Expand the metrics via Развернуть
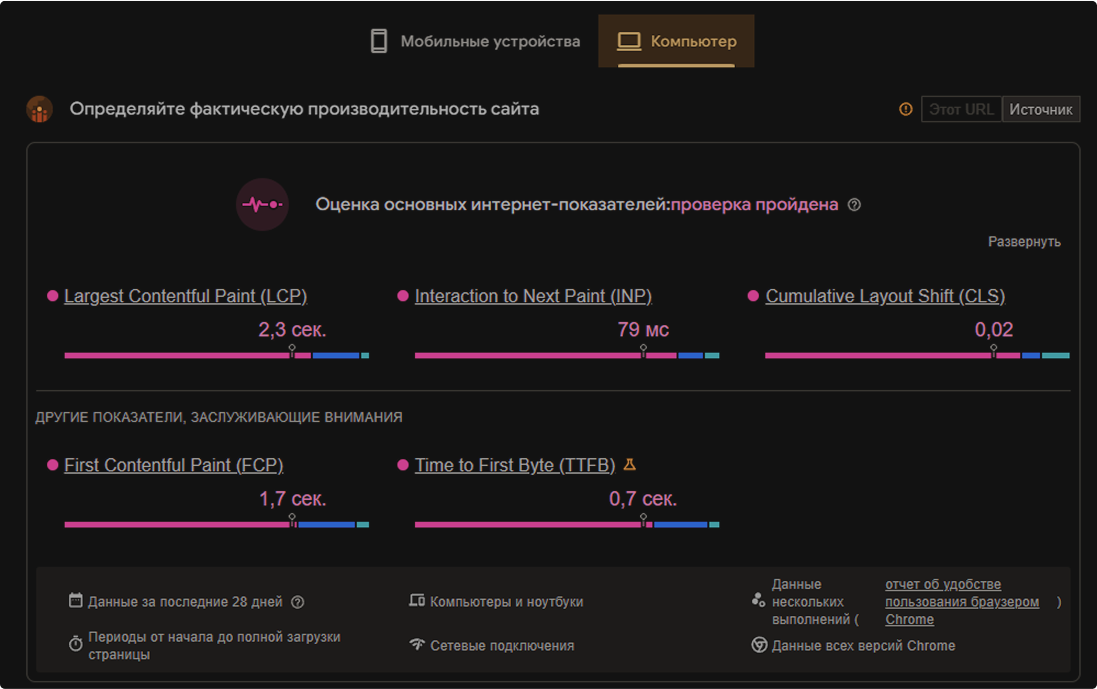Screen dimensions: 1097x689 tap(1025, 243)
